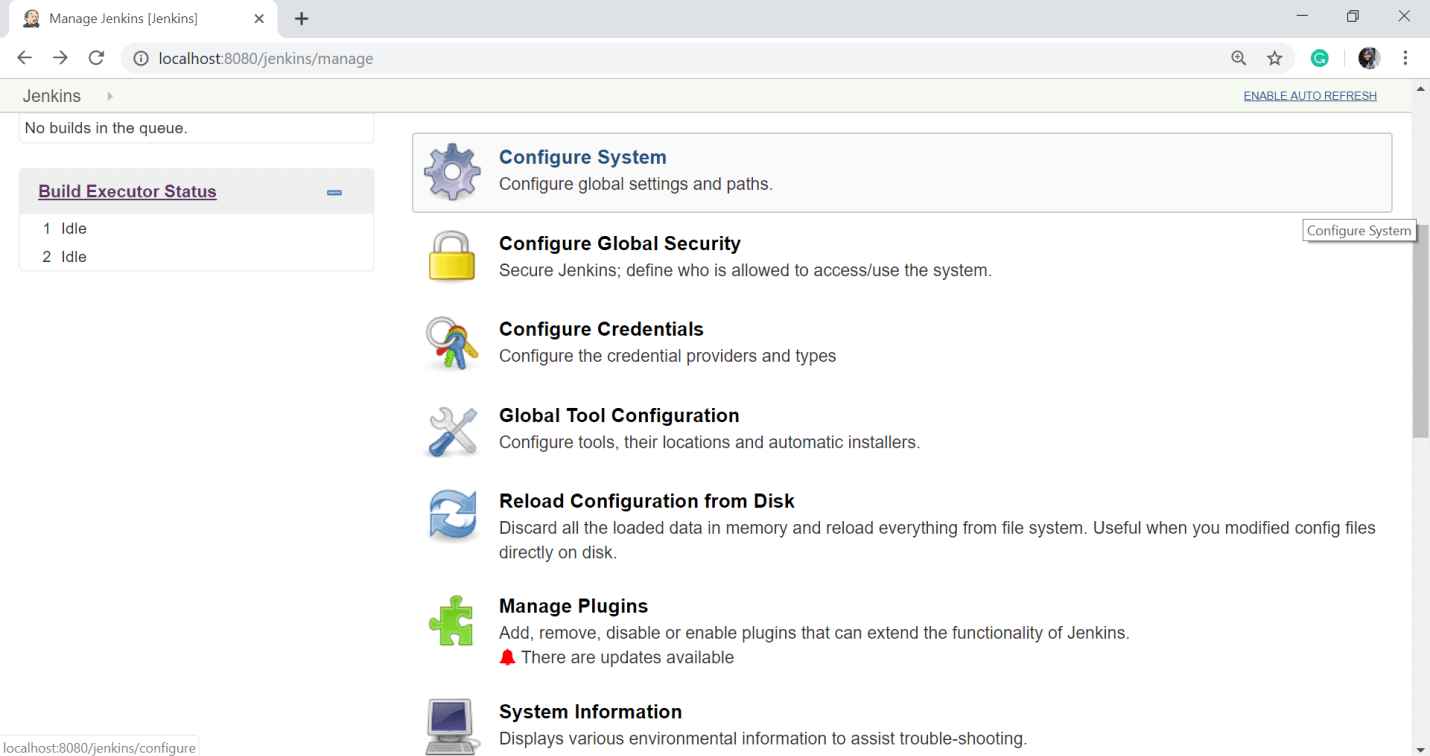Click the browser forward button
This screenshot has height=756, width=1430.
(x=60, y=58)
